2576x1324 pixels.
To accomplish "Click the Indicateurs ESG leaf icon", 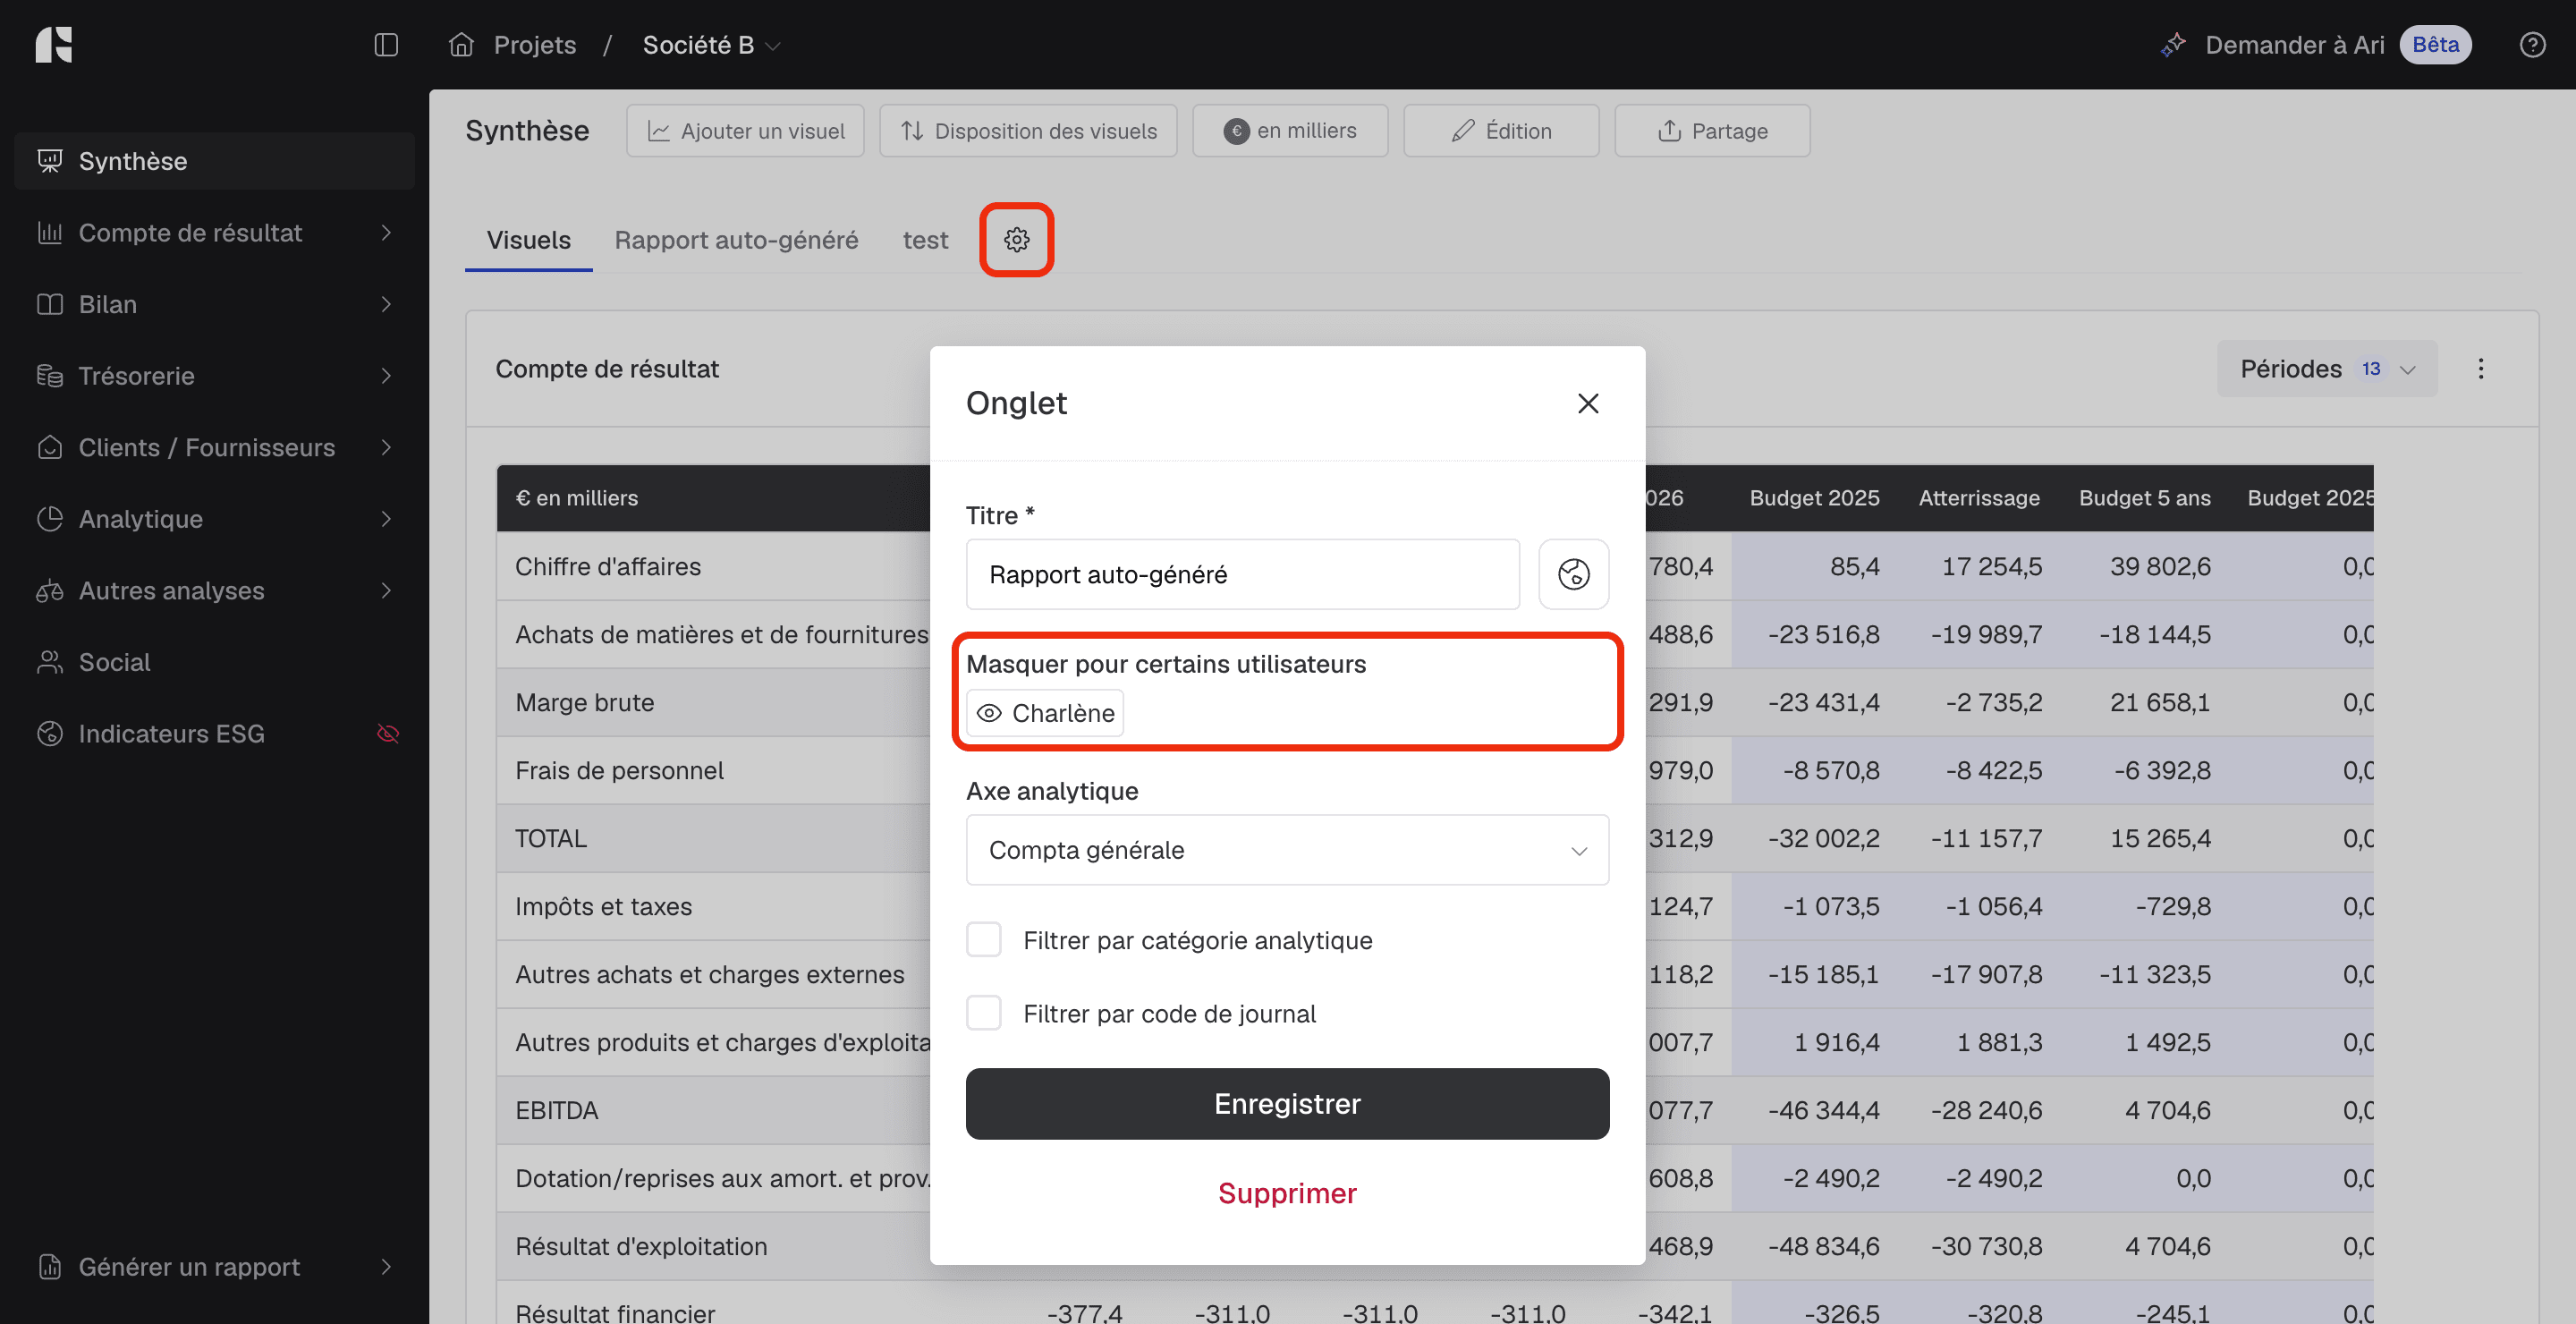I will (50, 734).
